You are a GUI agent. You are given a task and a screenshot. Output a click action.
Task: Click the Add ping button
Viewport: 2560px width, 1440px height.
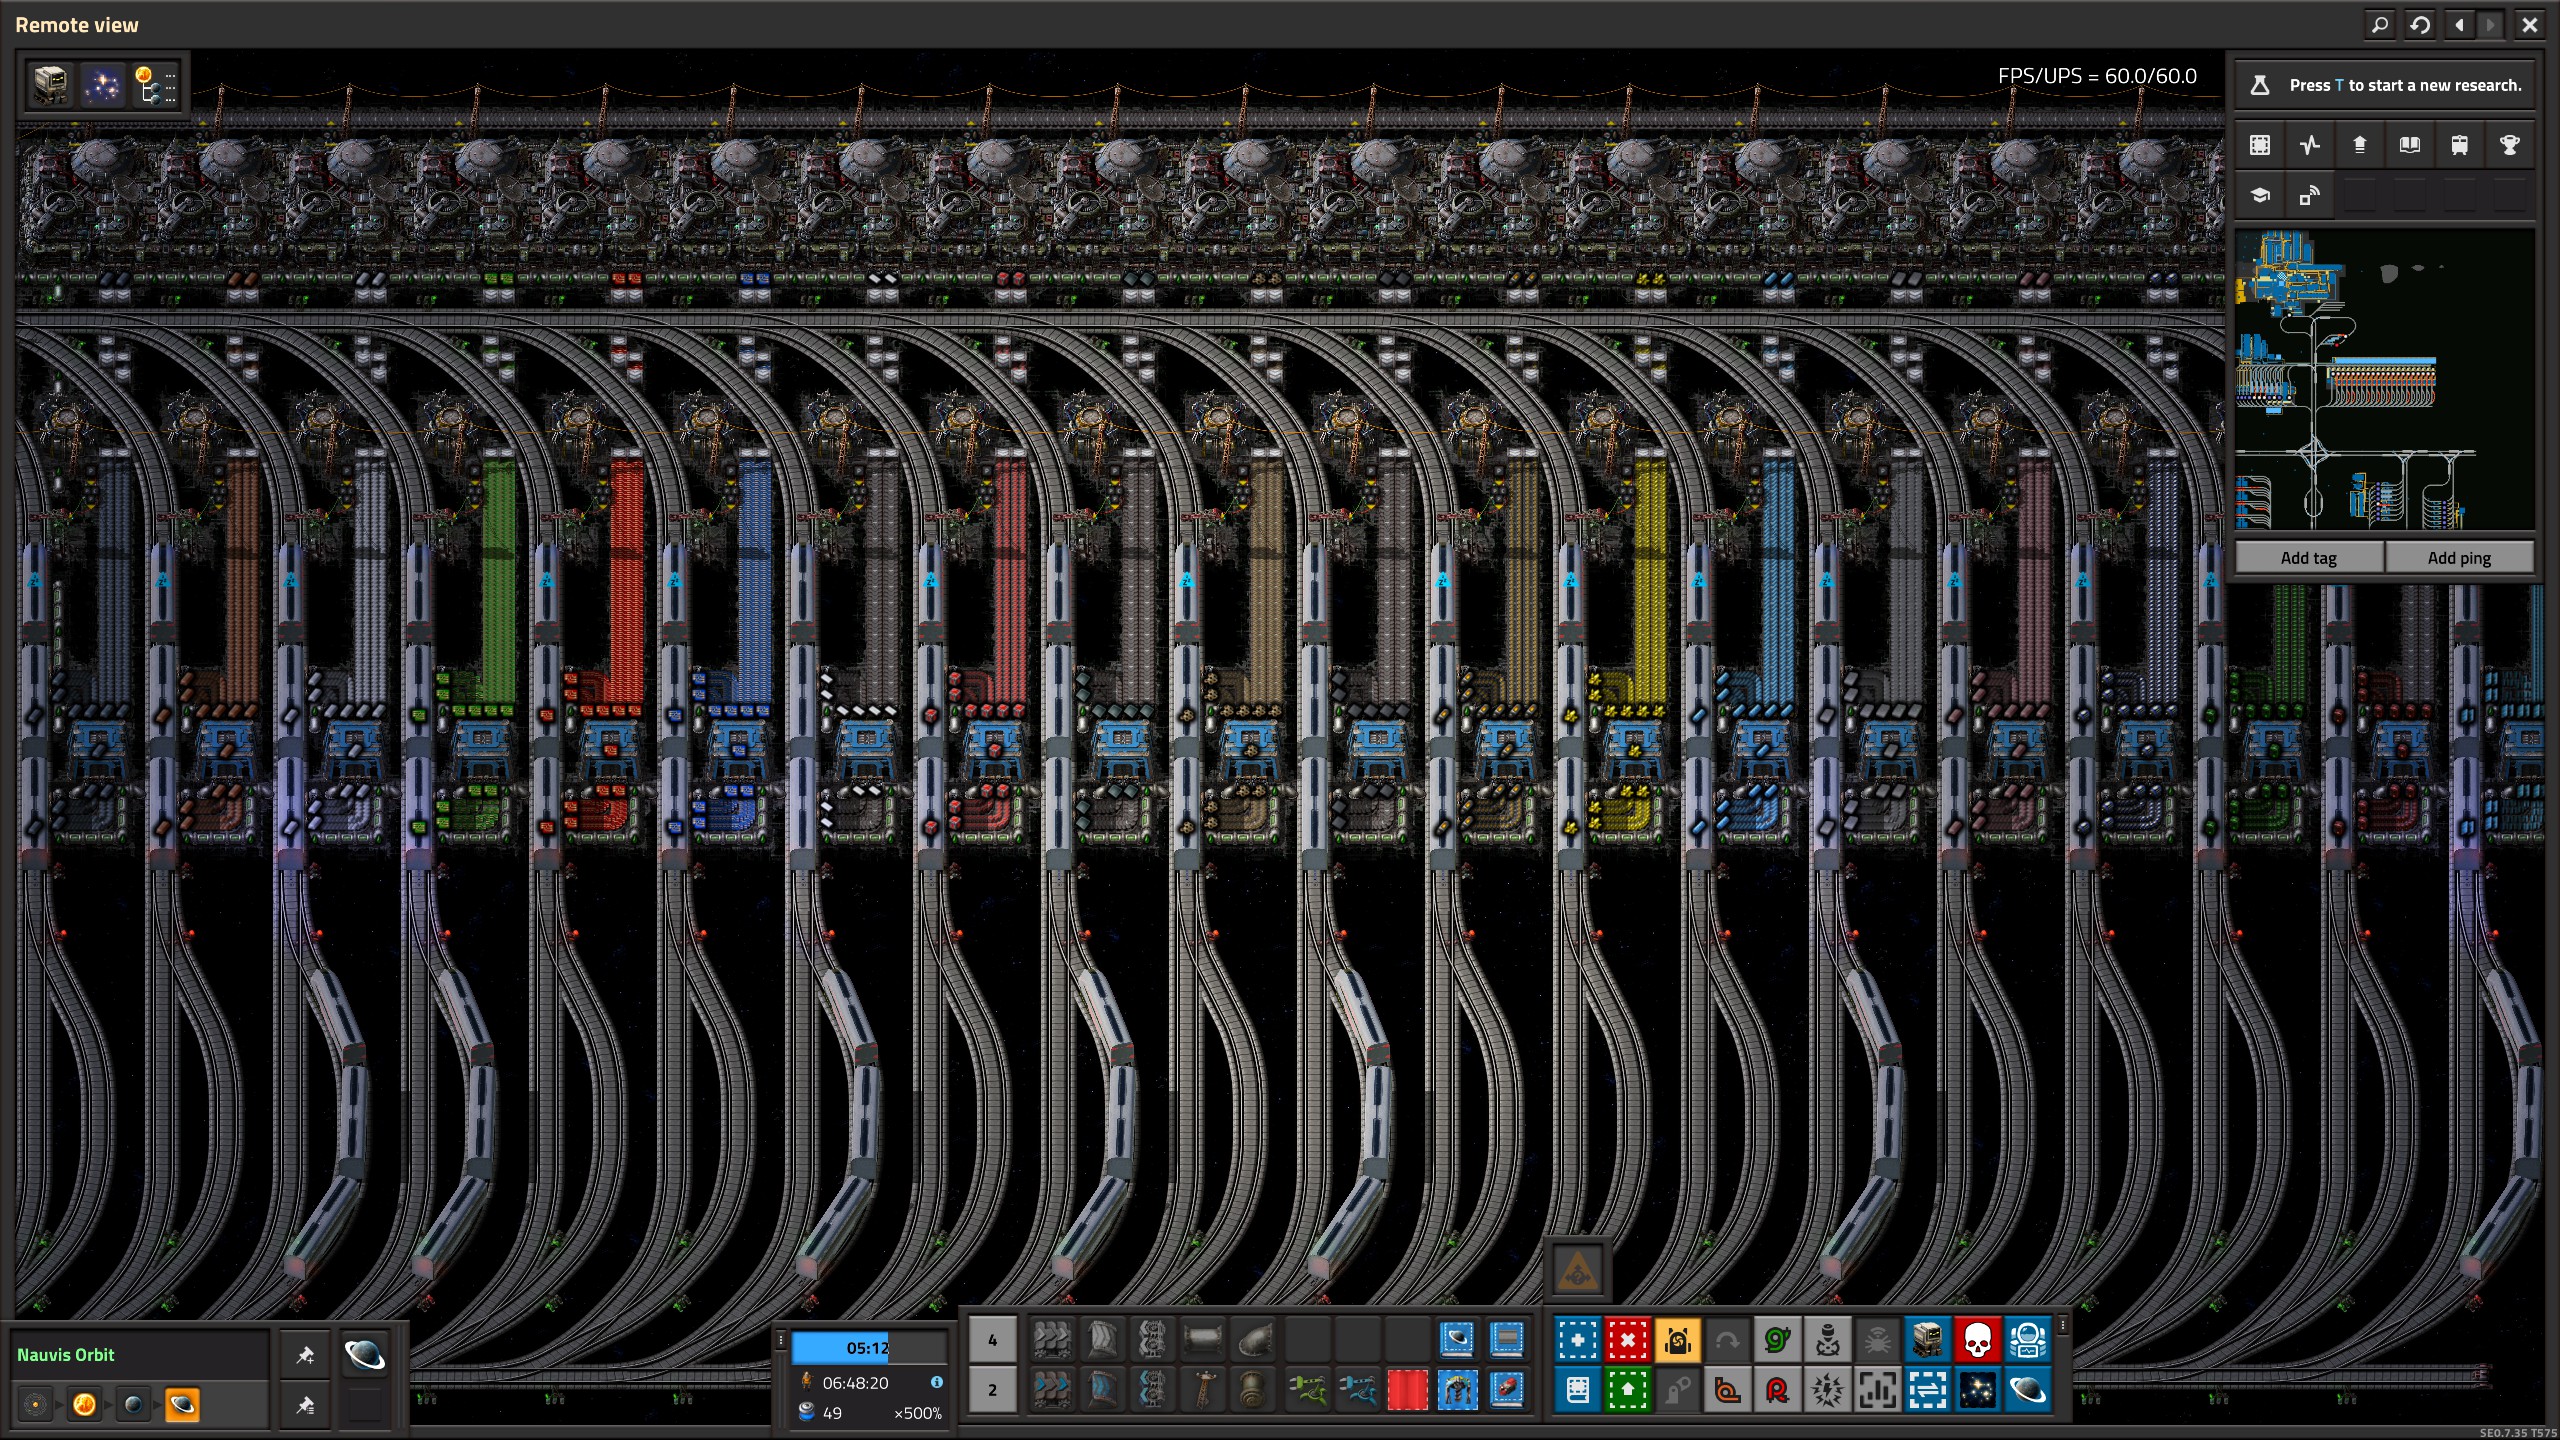2459,558
